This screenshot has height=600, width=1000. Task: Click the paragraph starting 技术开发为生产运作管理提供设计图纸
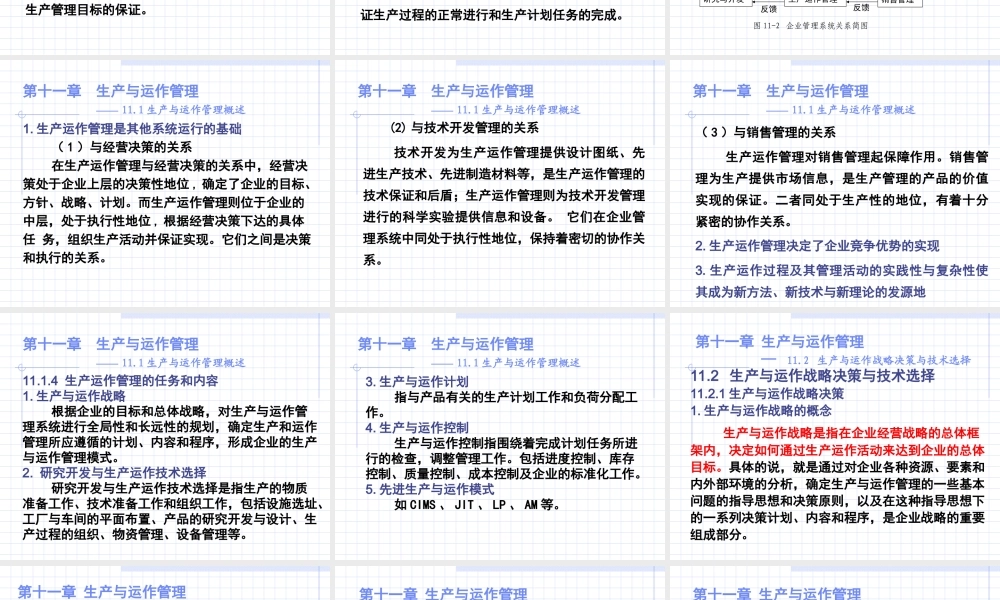click(504, 206)
